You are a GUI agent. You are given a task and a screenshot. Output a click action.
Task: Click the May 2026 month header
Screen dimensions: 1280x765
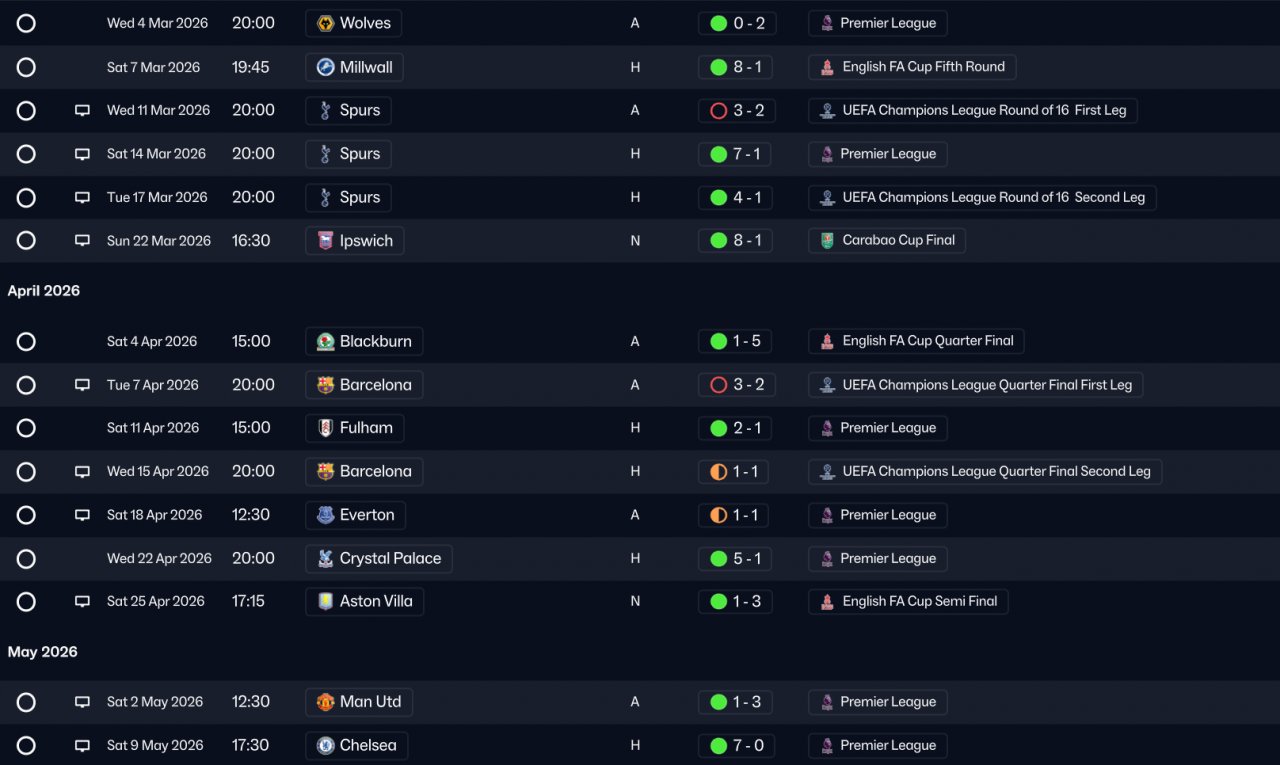(x=43, y=652)
